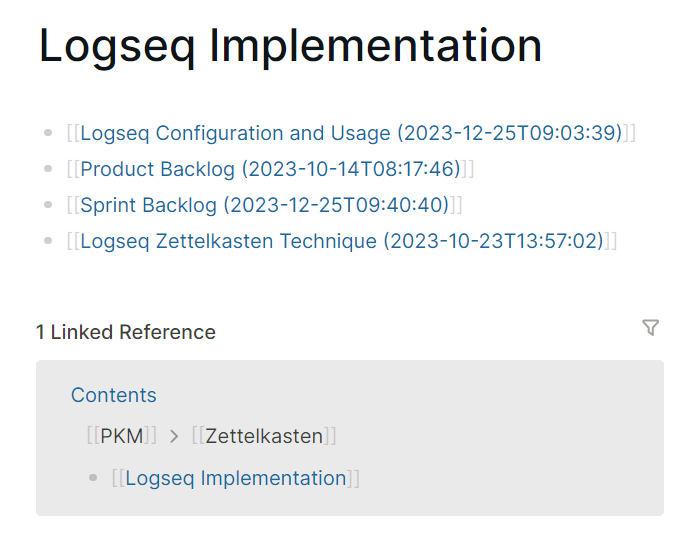Open the PKM breadcrumb link
This screenshot has height=550, width=696.
pos(122,436)
